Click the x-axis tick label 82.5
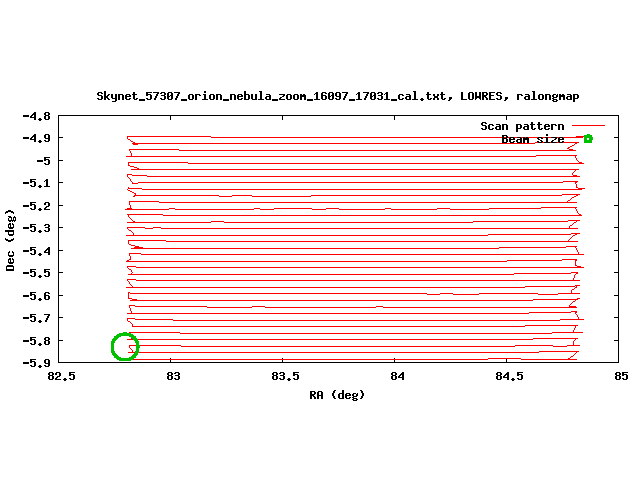640x480 pixels. [x=61, y=376]
